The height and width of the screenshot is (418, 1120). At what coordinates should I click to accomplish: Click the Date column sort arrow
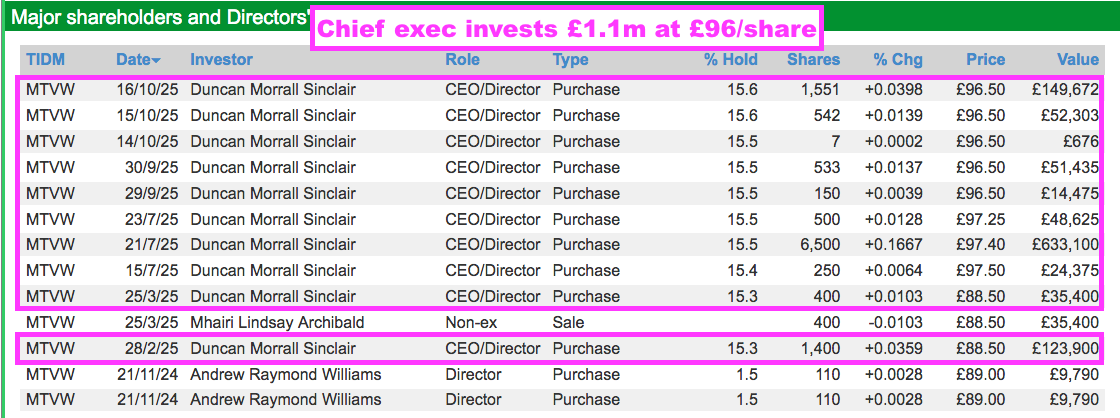tap(156, 61)
